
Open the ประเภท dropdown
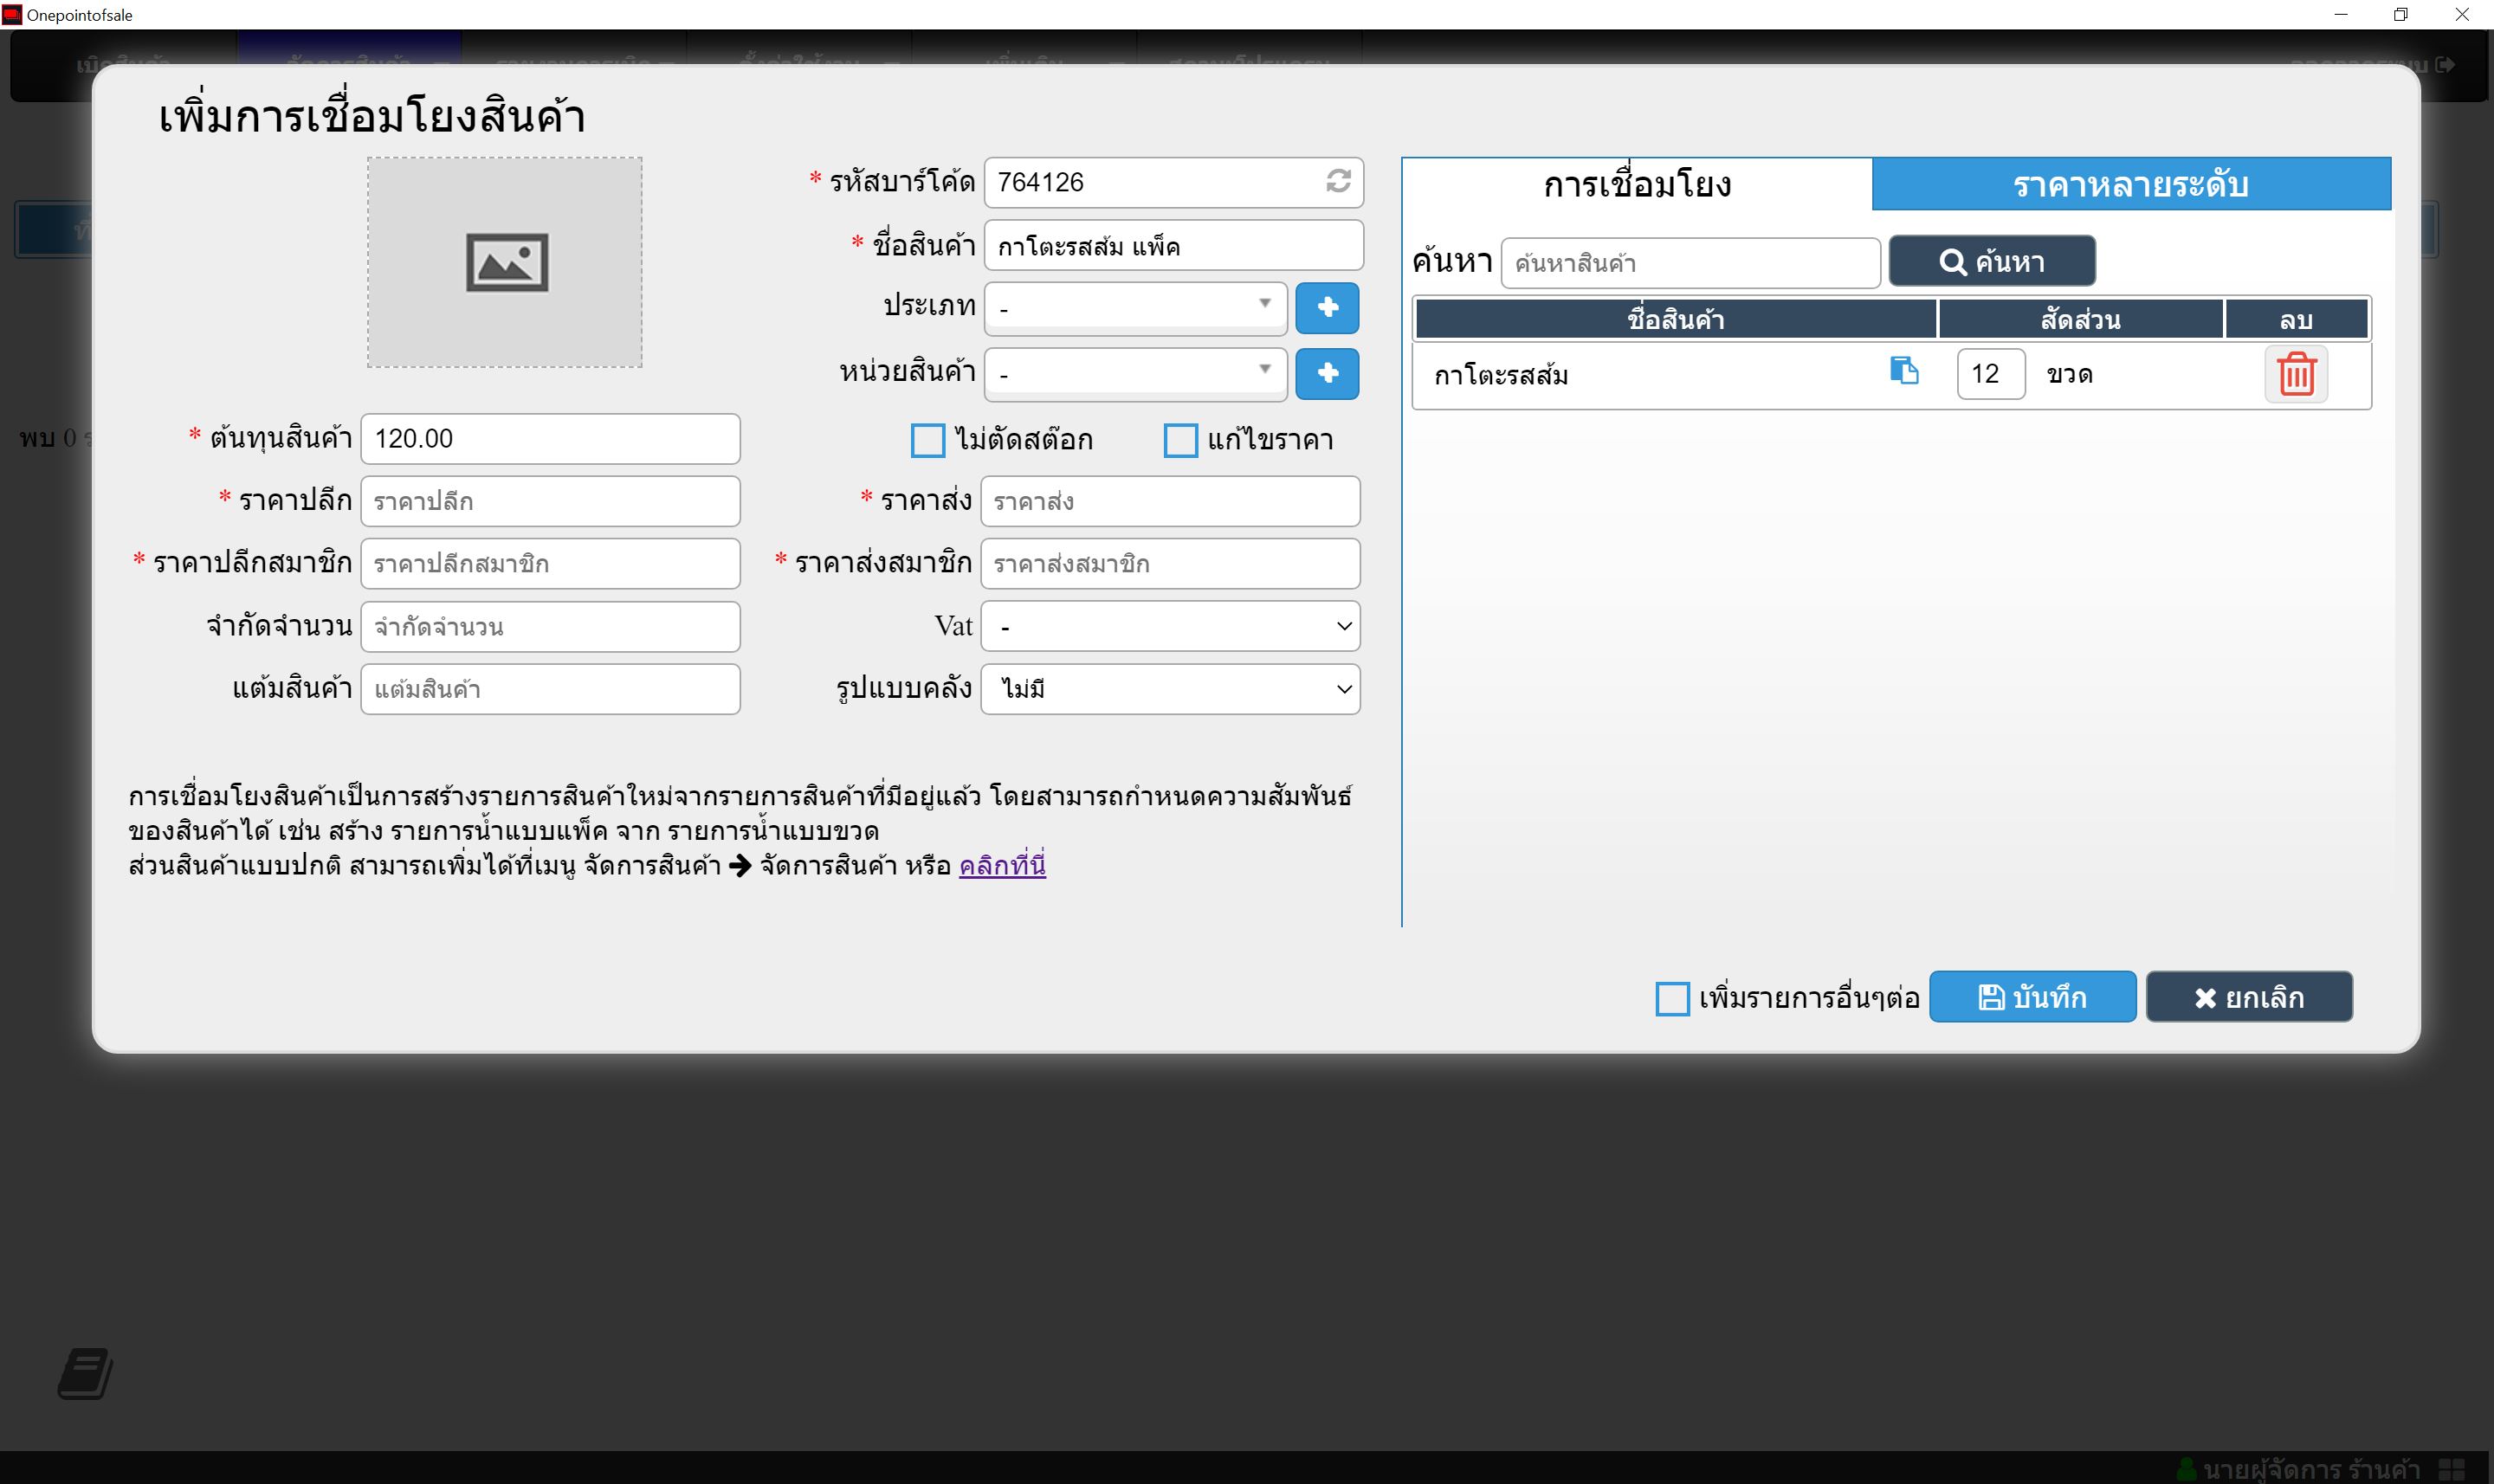[x=1136, y=308]
